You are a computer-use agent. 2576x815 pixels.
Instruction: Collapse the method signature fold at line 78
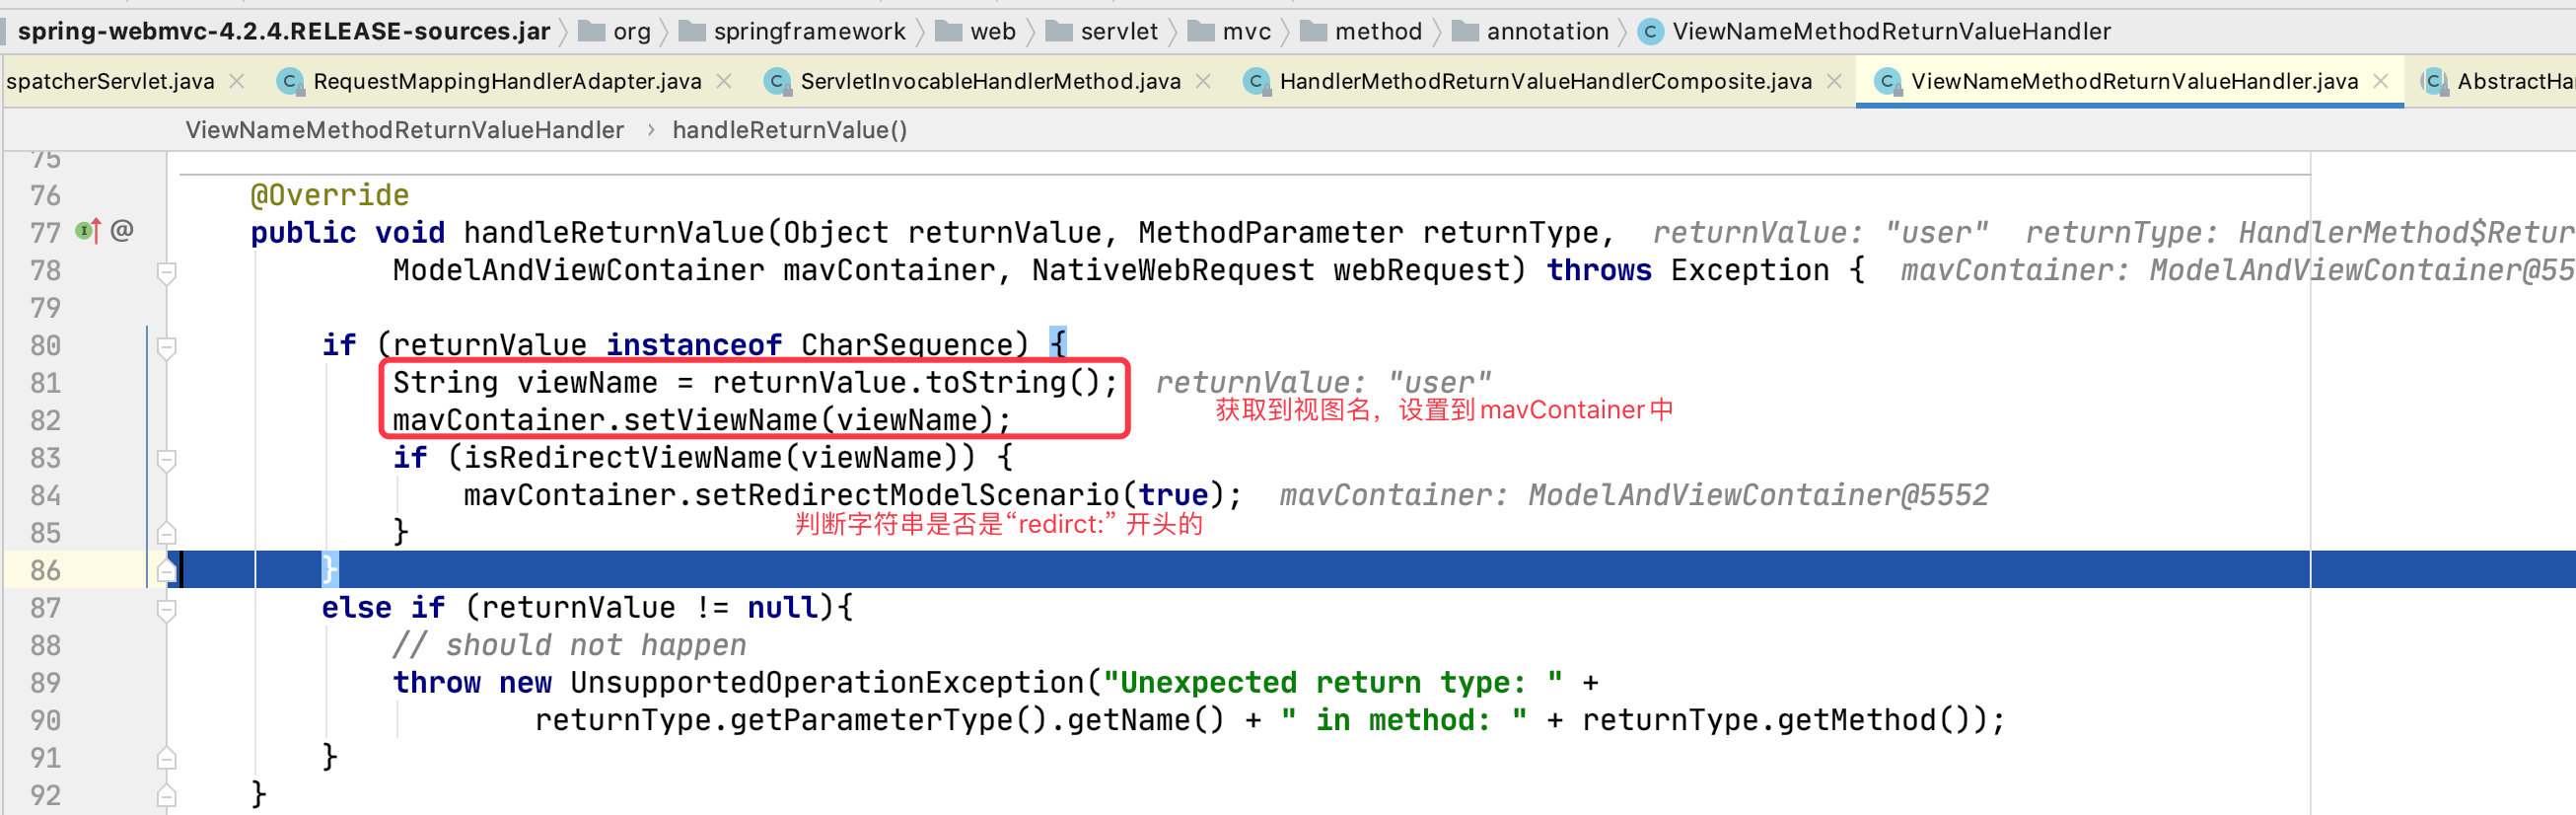[x=167, y=272]
